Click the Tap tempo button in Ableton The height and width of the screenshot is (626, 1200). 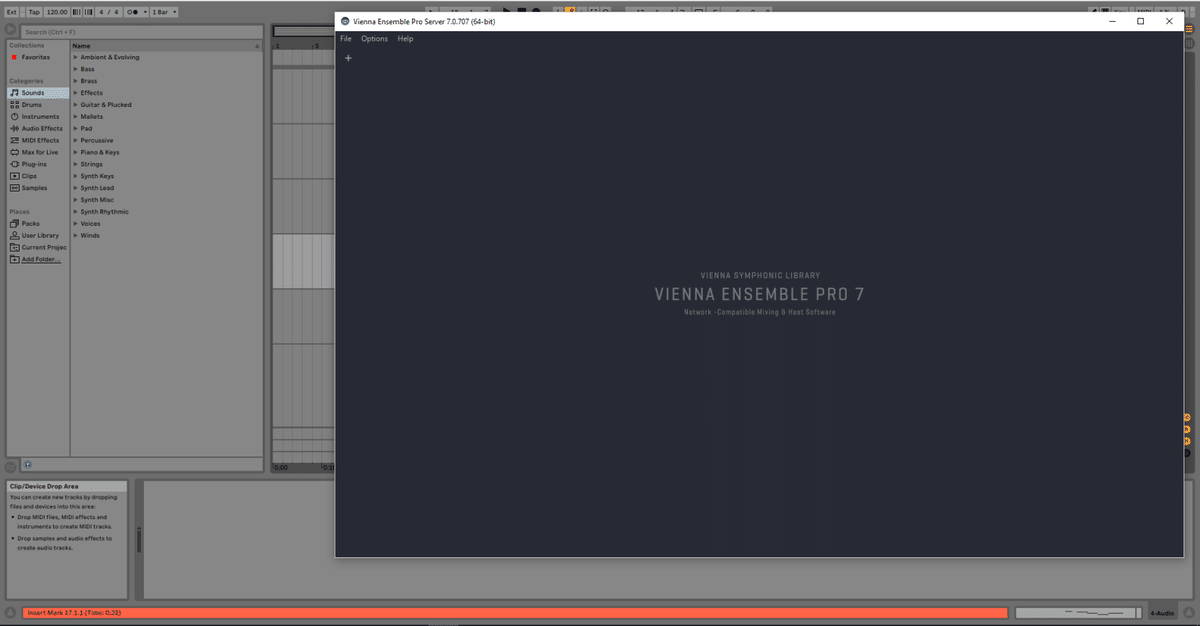coord(34,12)
